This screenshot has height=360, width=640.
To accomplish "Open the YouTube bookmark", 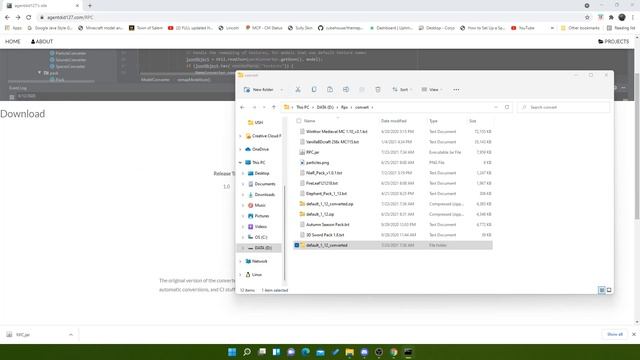I will [522, 28].
